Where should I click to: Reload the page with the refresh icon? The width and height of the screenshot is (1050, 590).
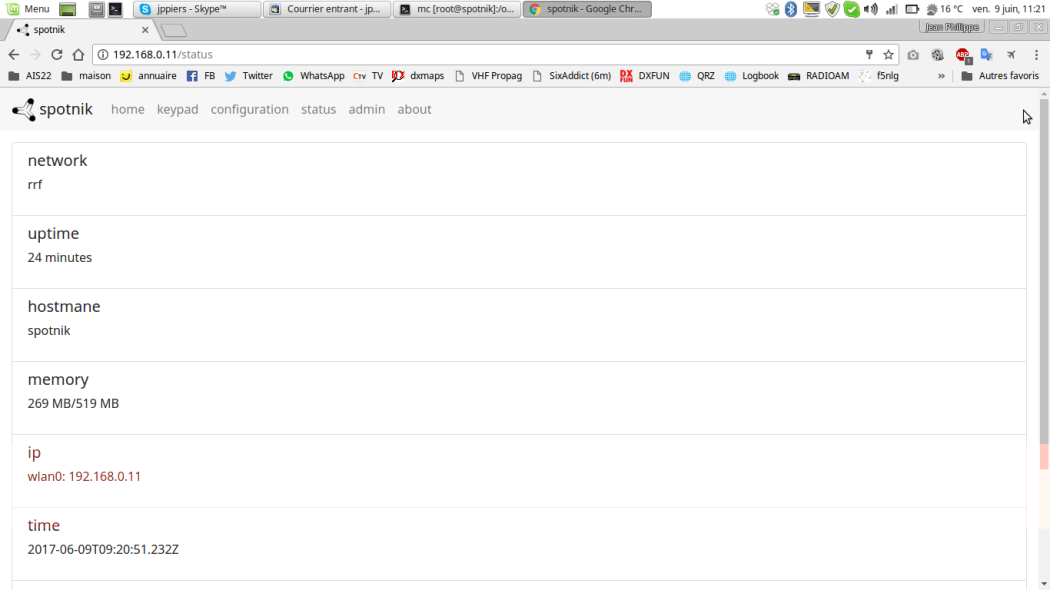tap(57, 55)
